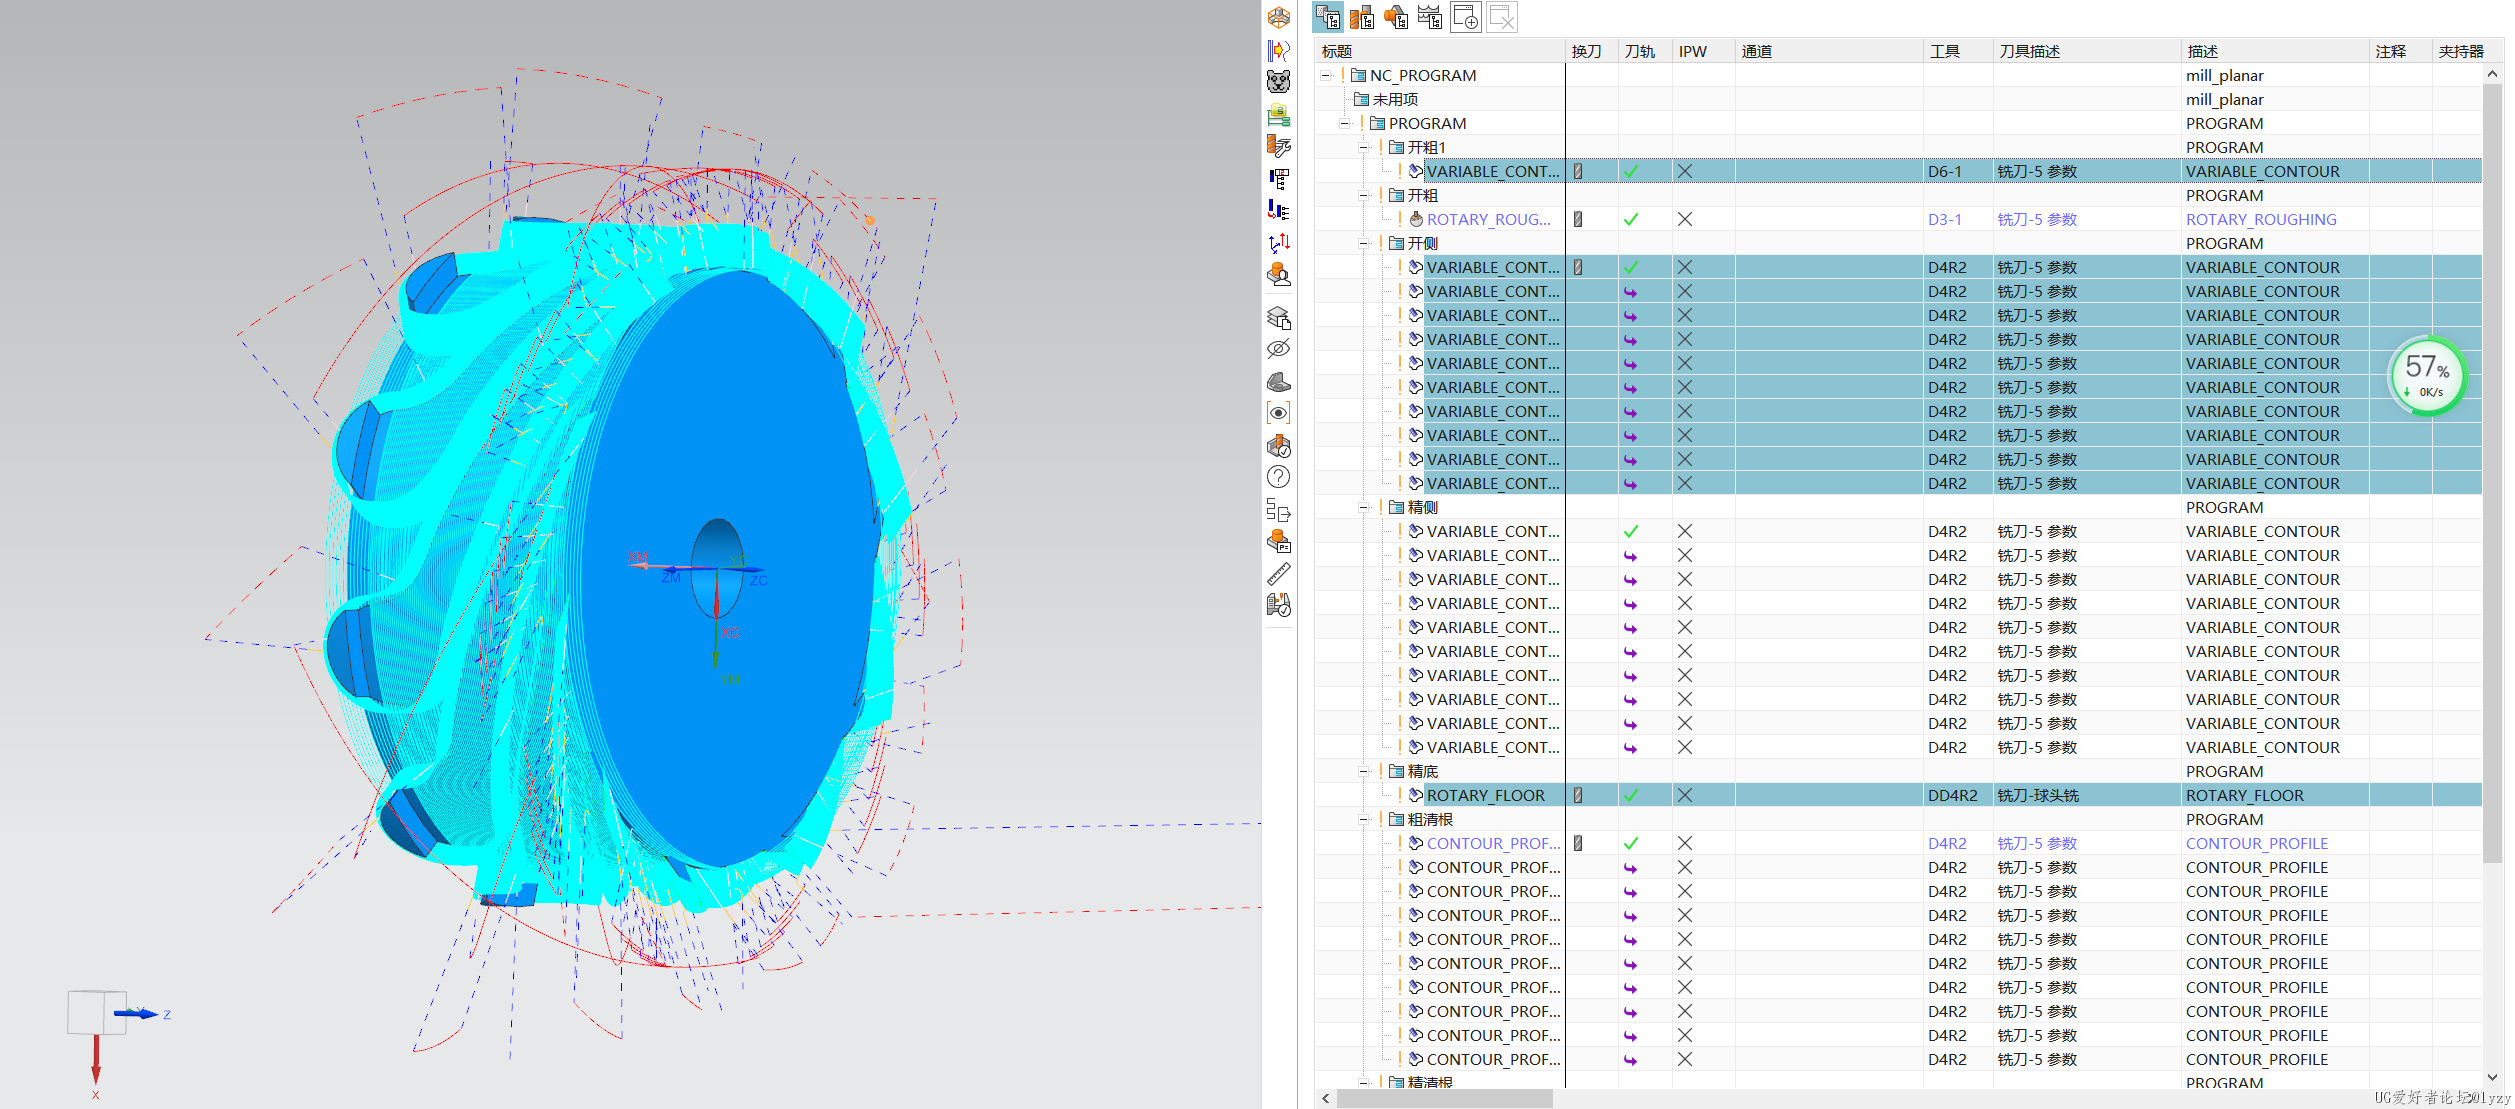2515x1109 pixels.
Task: Click the add-window icon with plus sign
Action: point(1466,17)
